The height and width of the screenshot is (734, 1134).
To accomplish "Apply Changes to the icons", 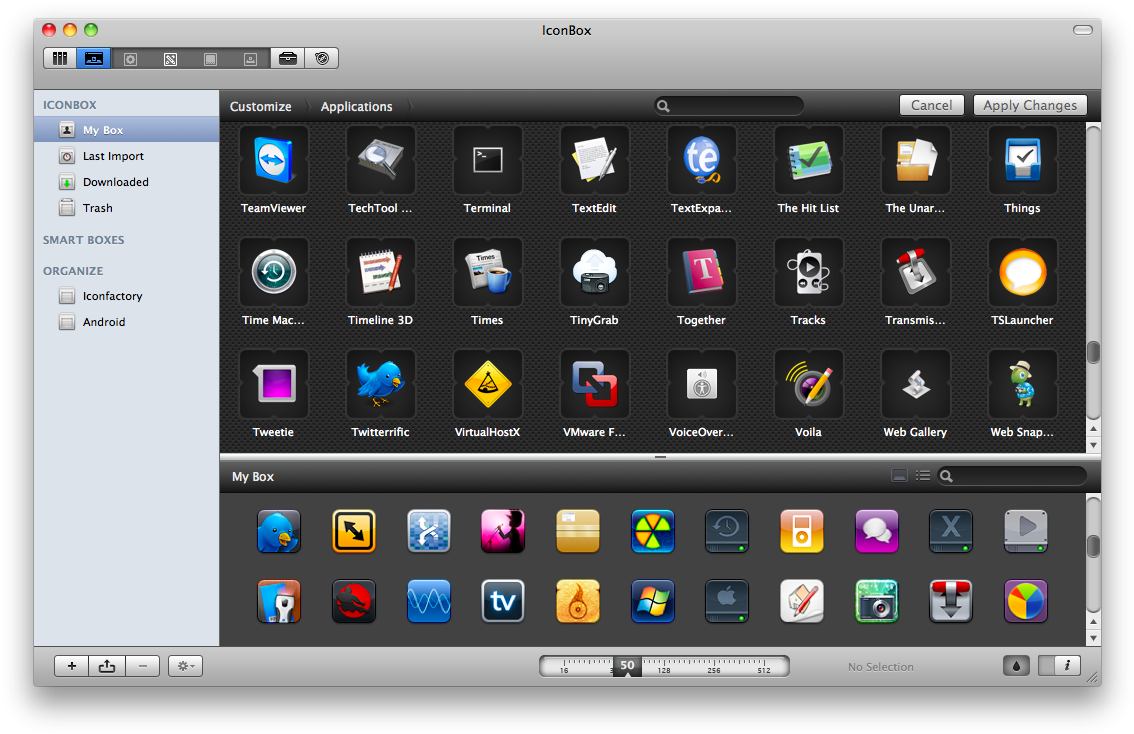I will click(1030, 106).
